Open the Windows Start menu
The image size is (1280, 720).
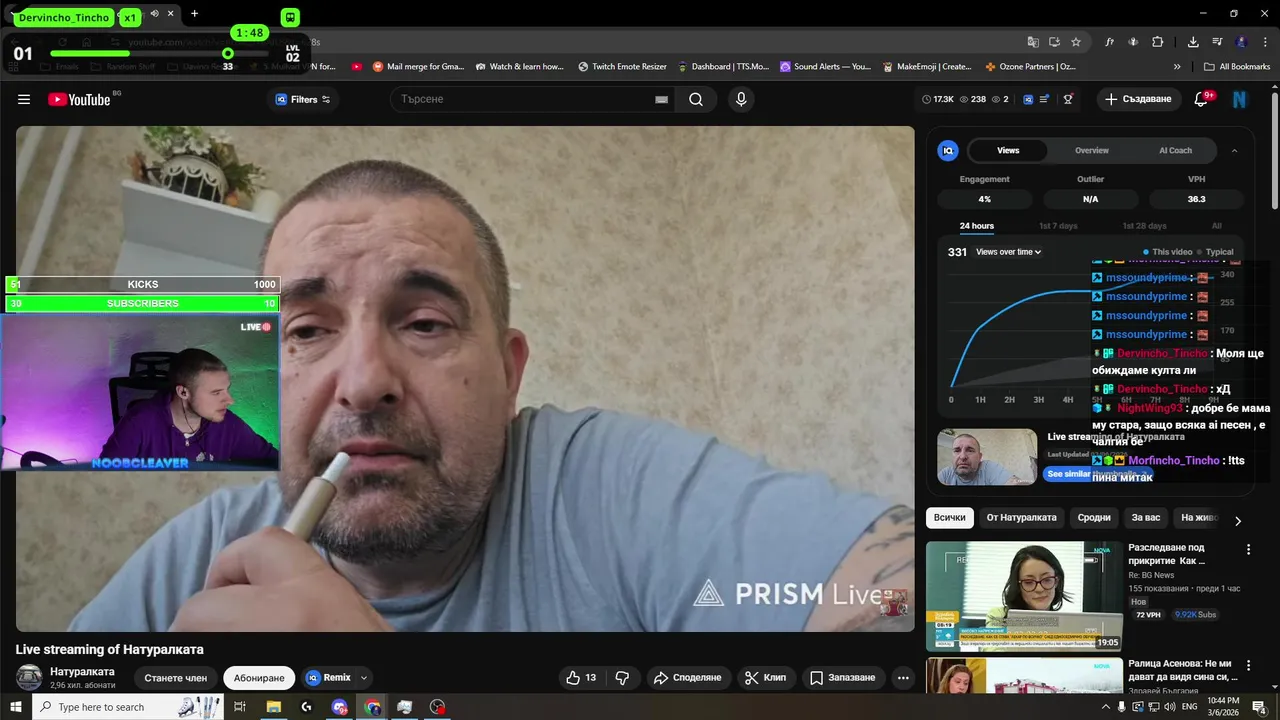pos(16,707)
